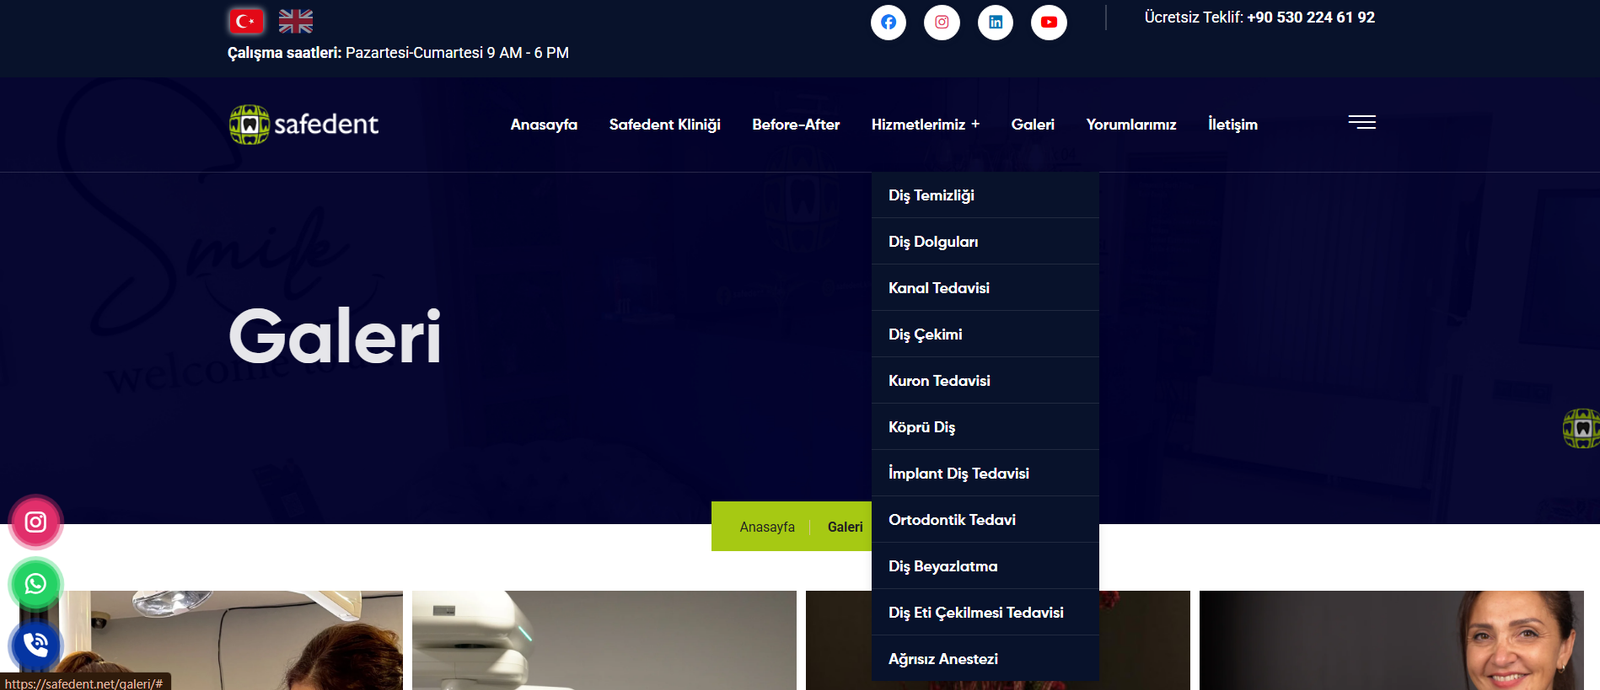The width and height of the screenshot is (1600, 690).
Task: Open the hamburger side menu
Action: [1361, 122]
